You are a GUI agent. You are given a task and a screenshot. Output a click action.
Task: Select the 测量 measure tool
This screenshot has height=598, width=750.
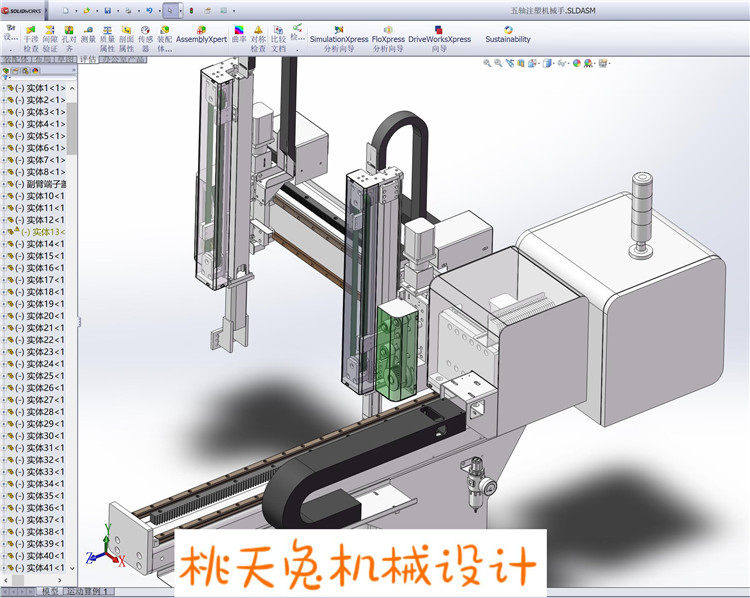(x=88, y=34)
